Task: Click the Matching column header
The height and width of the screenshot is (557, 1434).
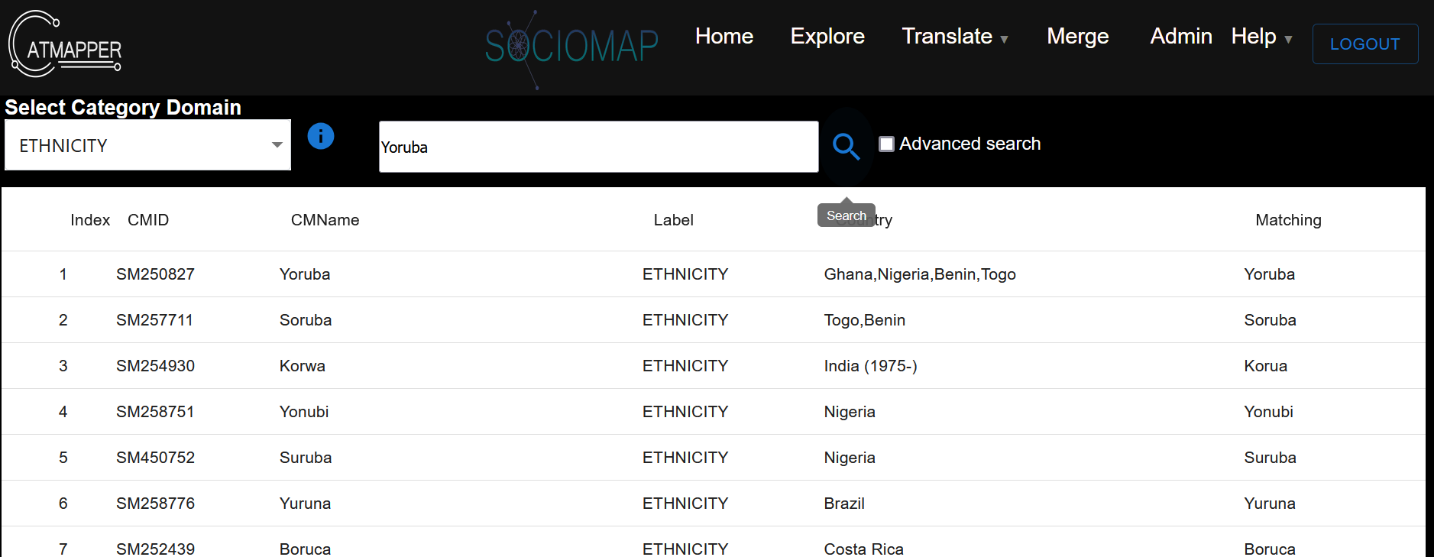Action: coord(1288,220)
